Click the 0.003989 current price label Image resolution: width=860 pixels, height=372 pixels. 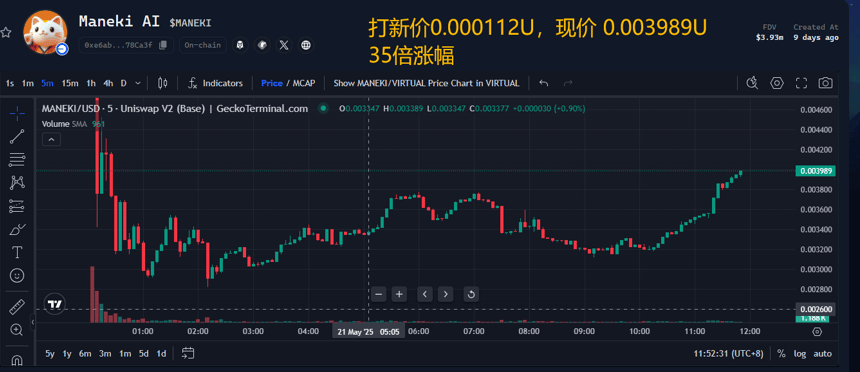click(x=816, y=171)
